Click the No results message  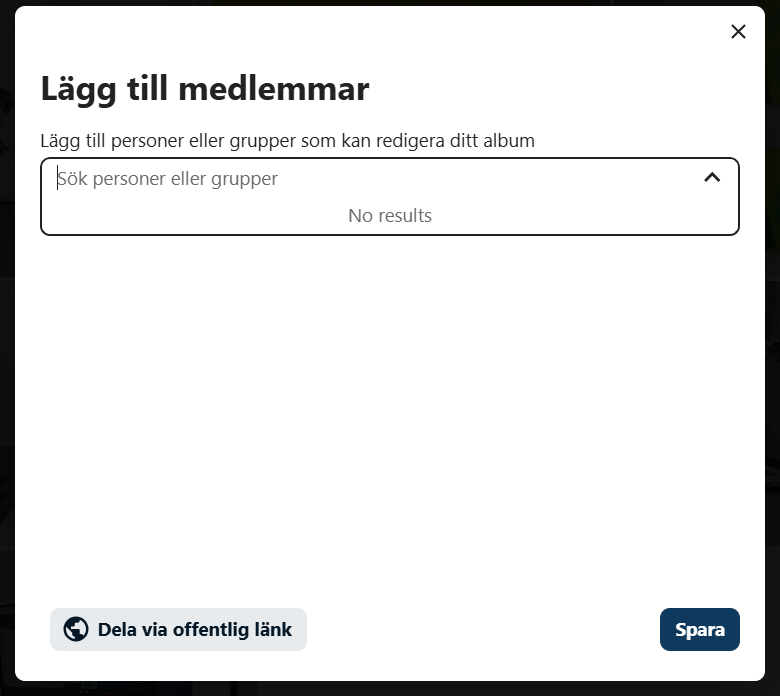(390, 215)
